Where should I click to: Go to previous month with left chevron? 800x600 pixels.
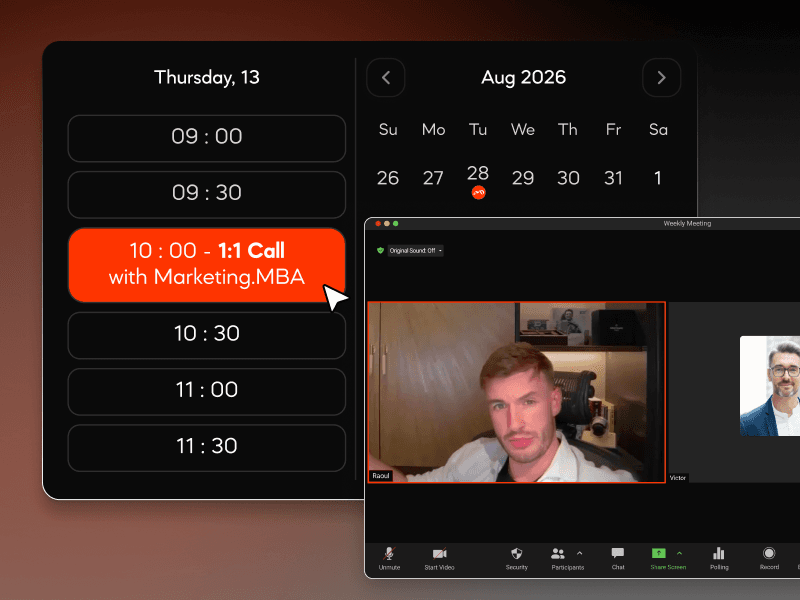386,78
